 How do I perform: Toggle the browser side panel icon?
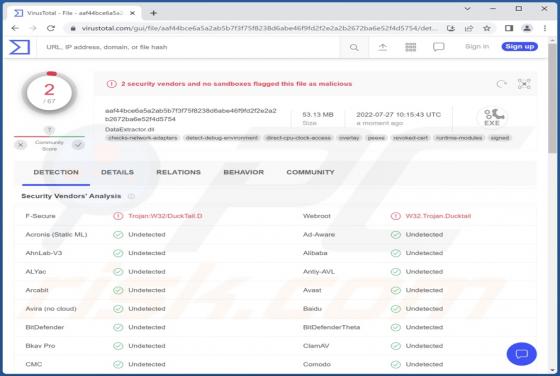pyautogui.click(x=509, y=28)
